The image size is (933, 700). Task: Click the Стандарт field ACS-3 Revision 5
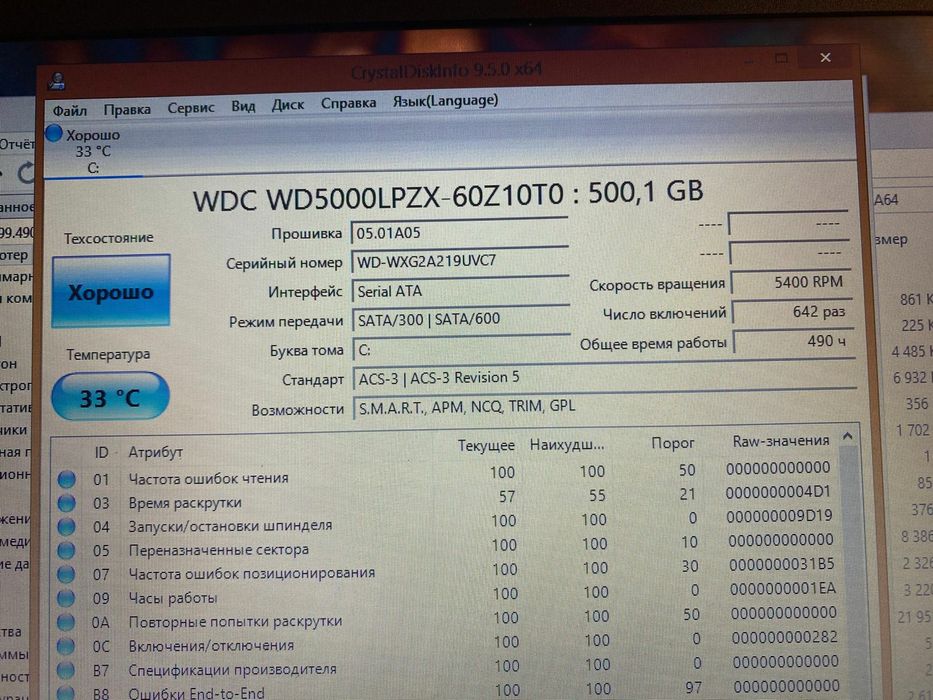pos(605,377)
